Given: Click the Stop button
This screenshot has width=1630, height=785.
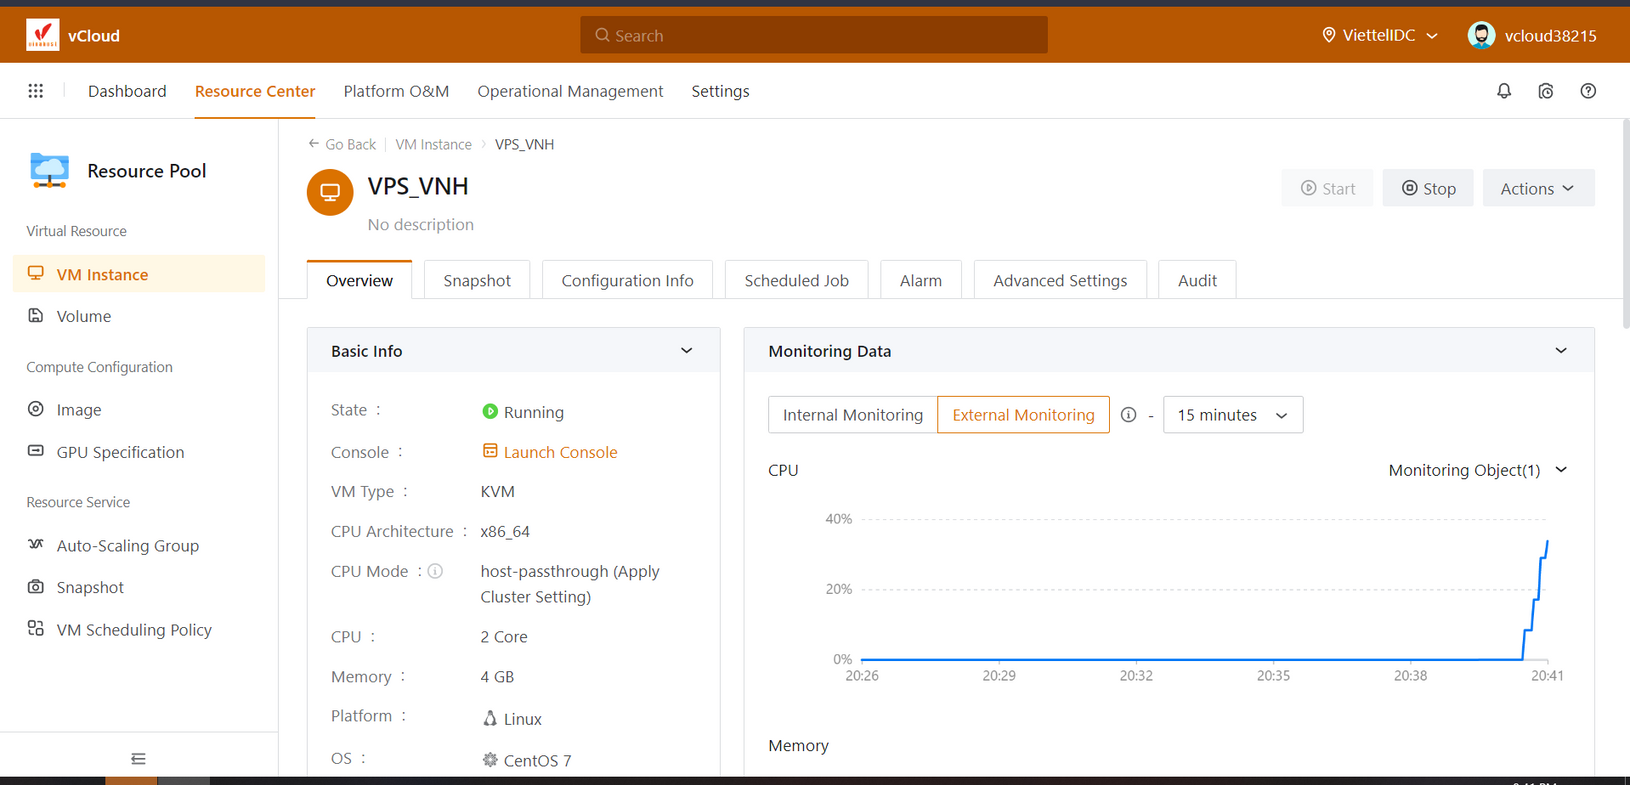Looking at the screenshot, I should [x=1428, y=188].
